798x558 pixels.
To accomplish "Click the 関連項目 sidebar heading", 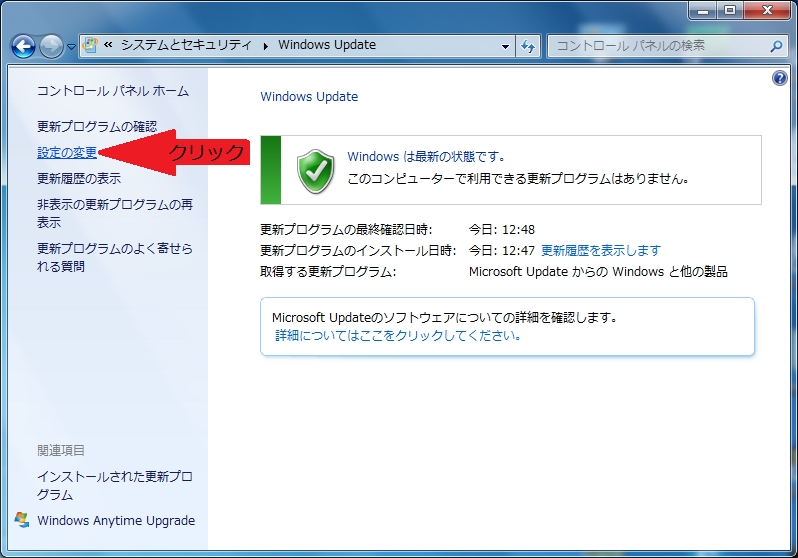I will click(x=61, y=450).
